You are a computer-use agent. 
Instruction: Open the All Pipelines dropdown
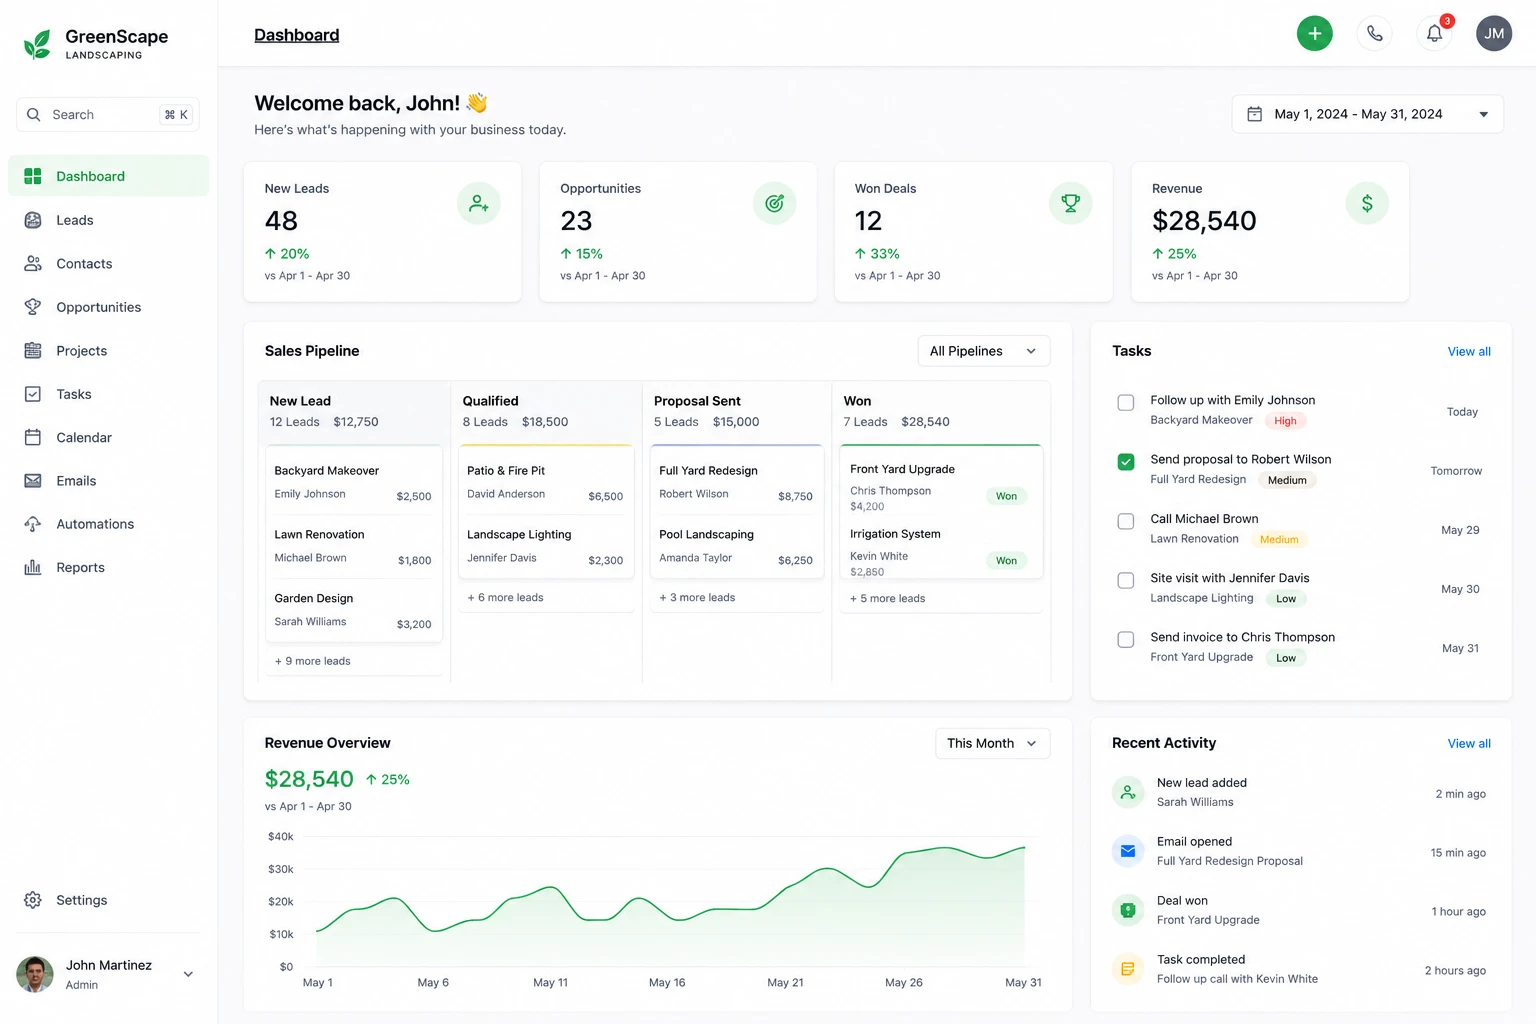tap(984, 351)
